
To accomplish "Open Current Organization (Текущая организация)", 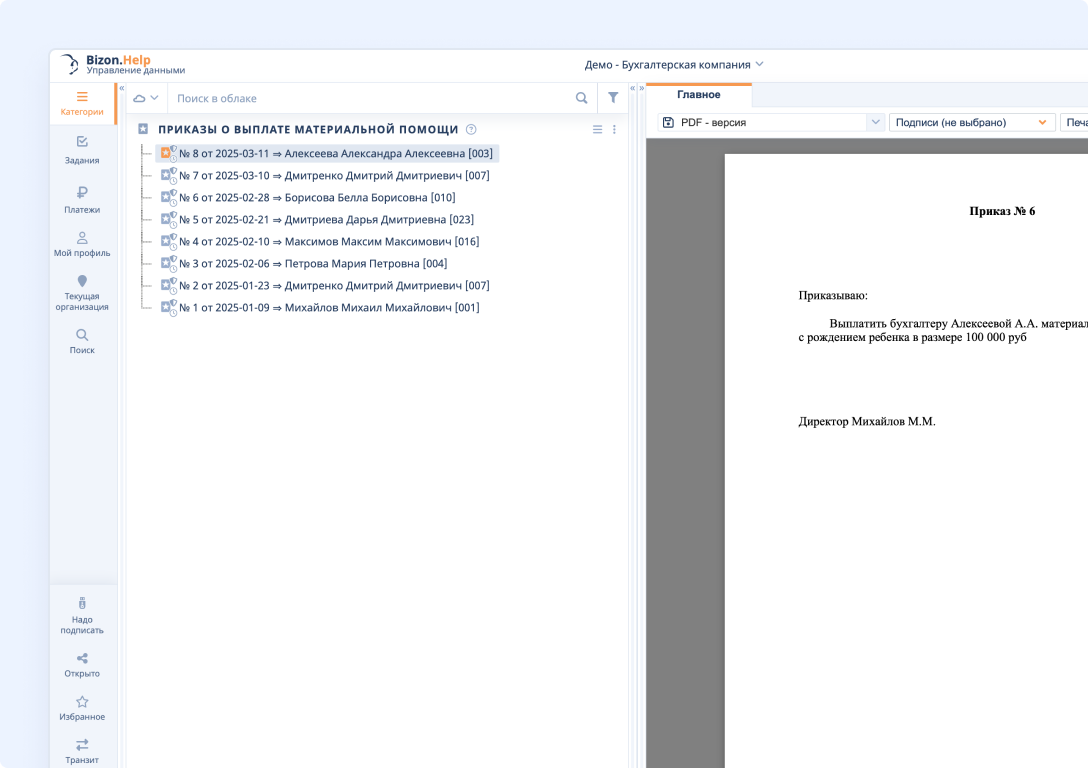I will [x=82, y=292].
